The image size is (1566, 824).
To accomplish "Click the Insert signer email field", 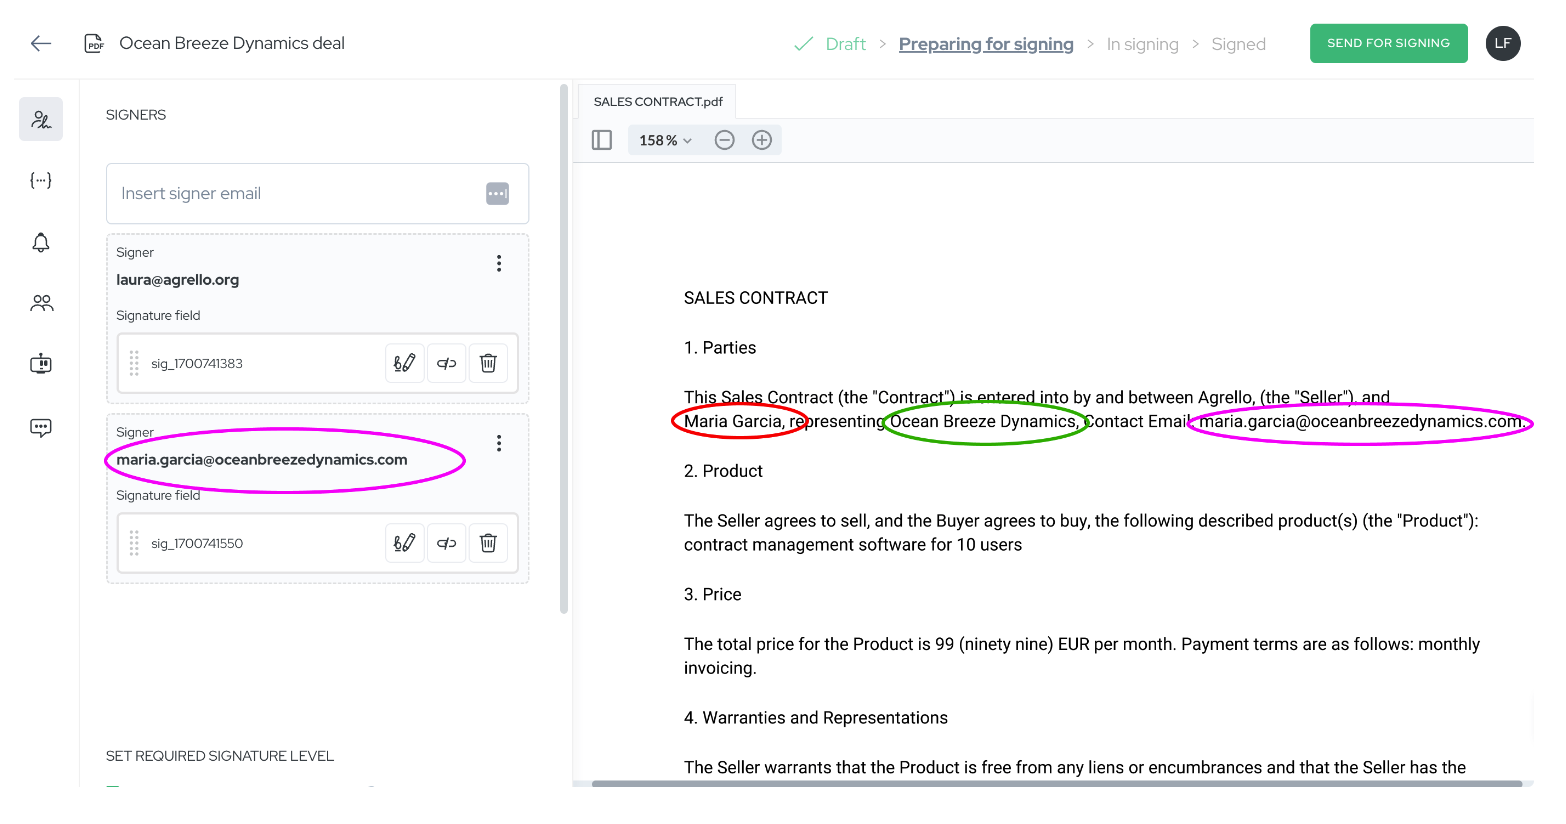I will pyautogui.click(x=317, y=194).
